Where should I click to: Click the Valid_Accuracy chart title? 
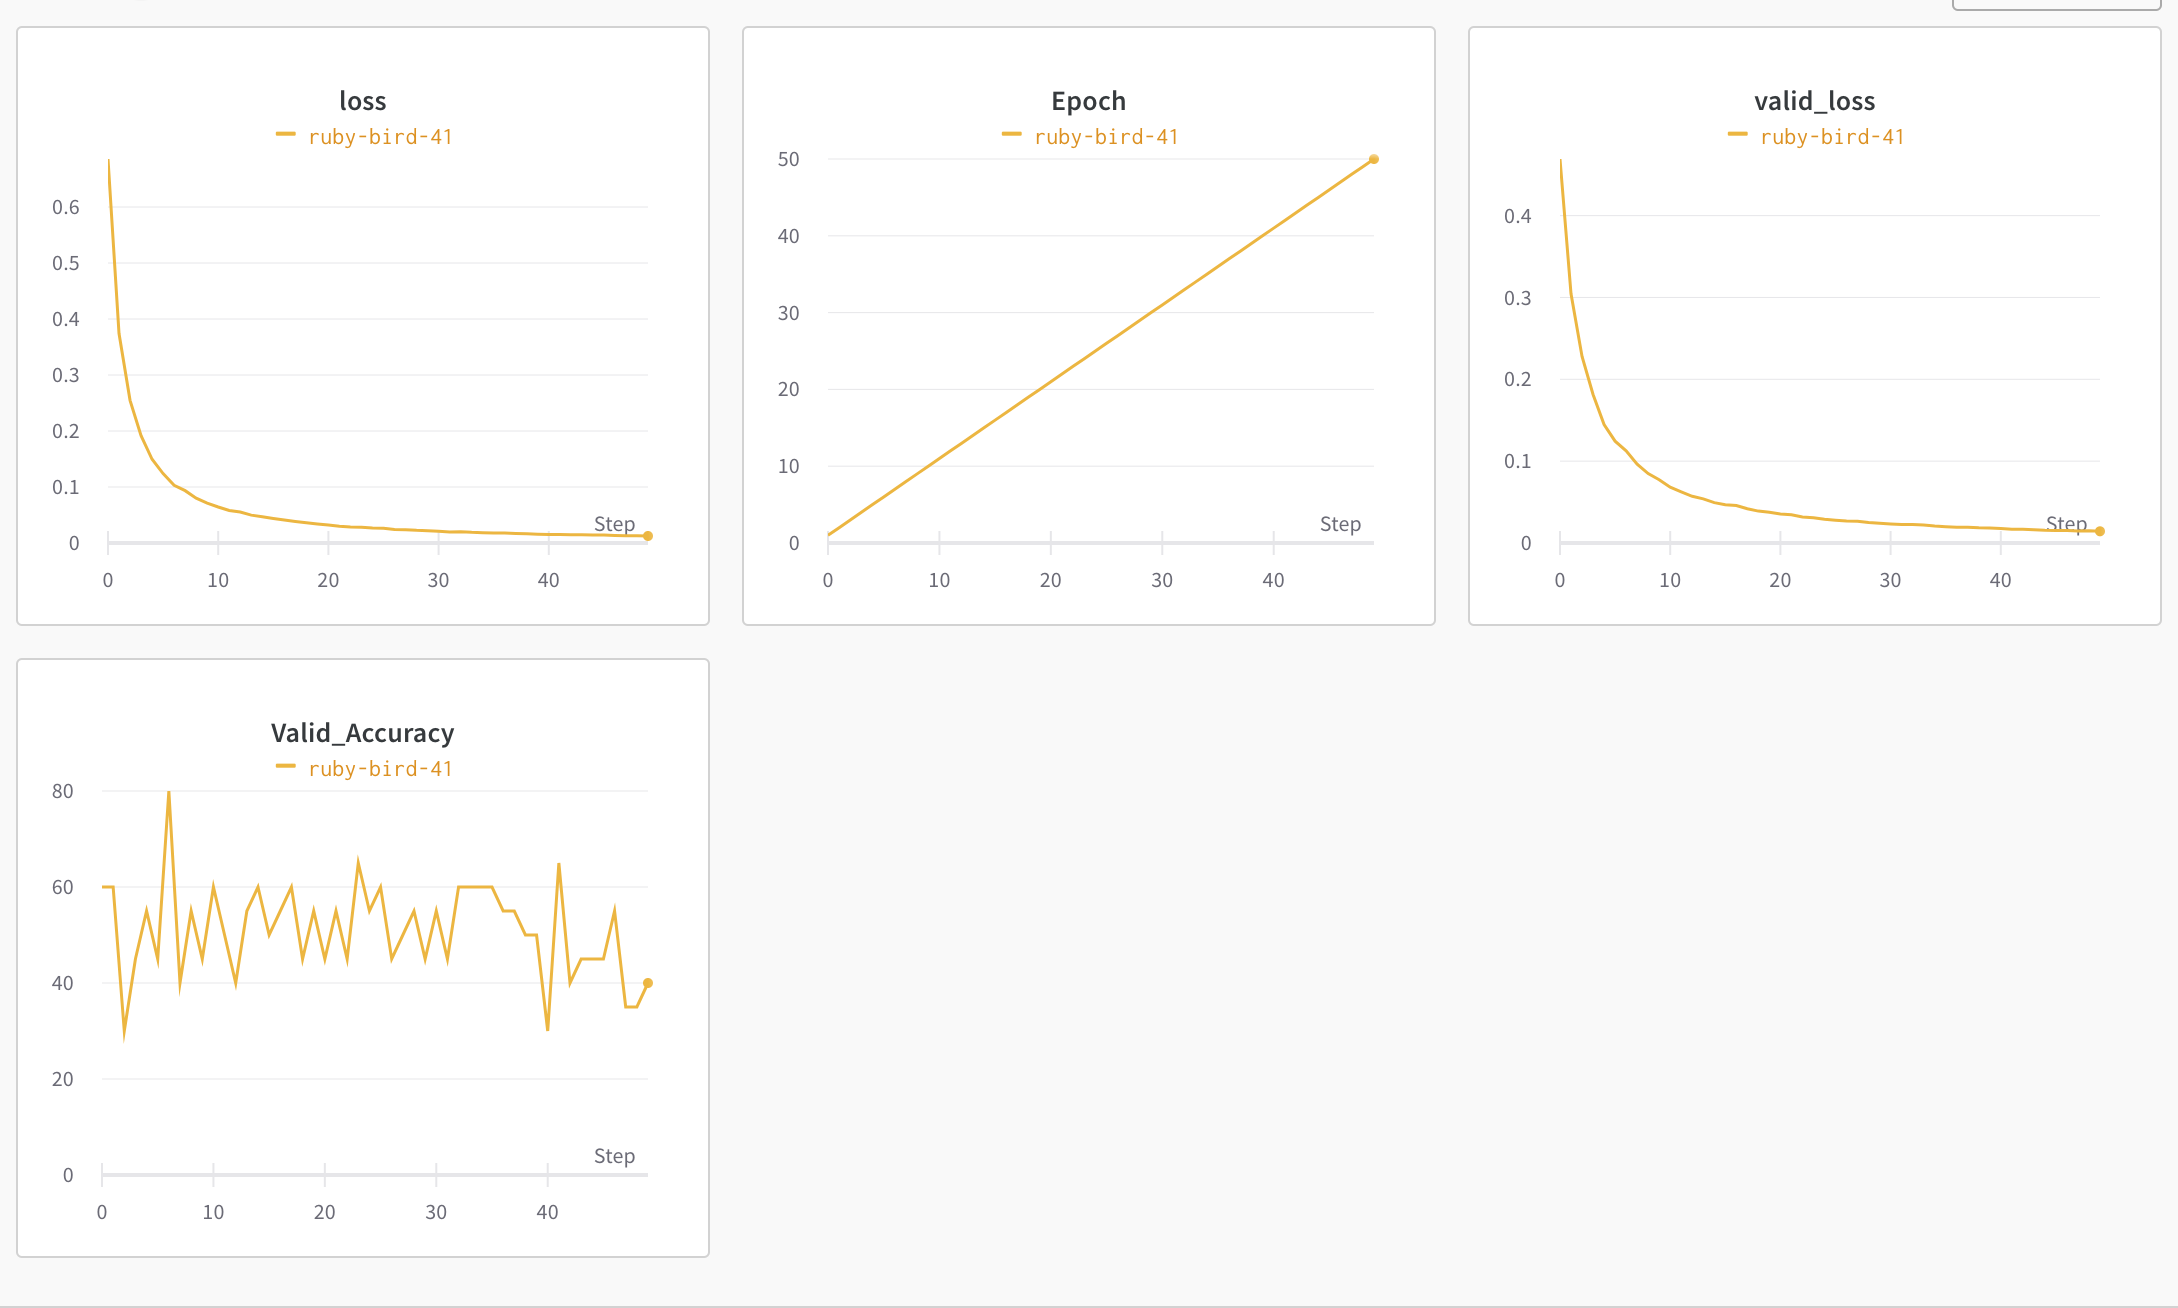click(362, 733)
